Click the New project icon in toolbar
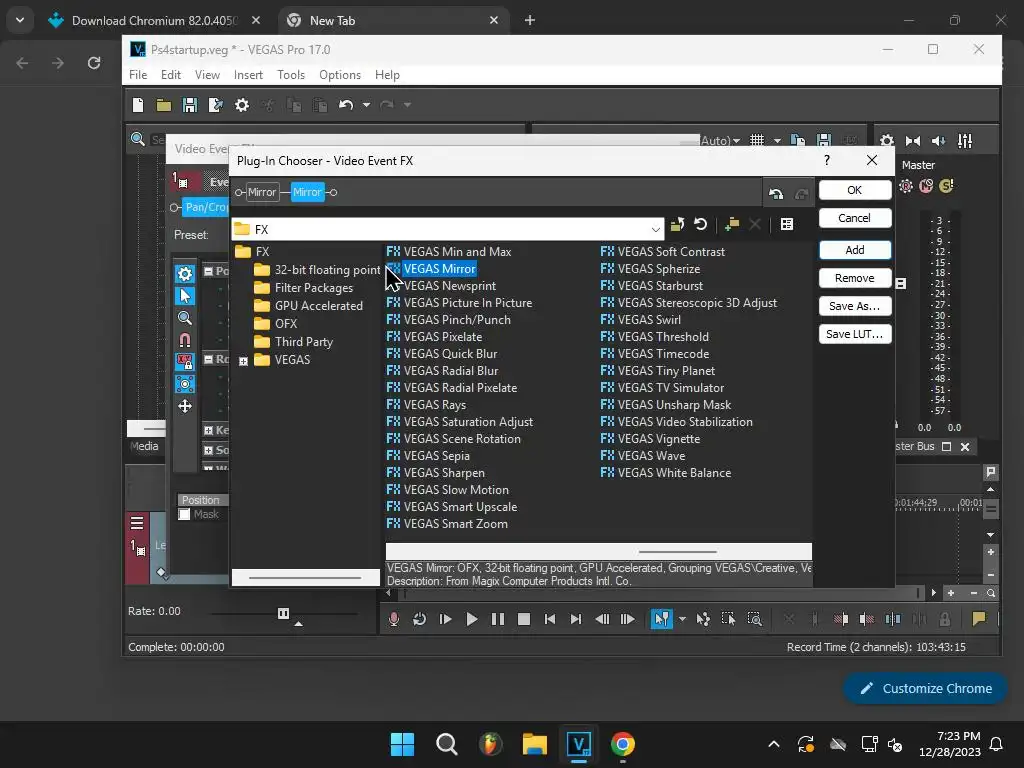The width and height of the screenshot is (1024, 768). [x=138, y=104]
